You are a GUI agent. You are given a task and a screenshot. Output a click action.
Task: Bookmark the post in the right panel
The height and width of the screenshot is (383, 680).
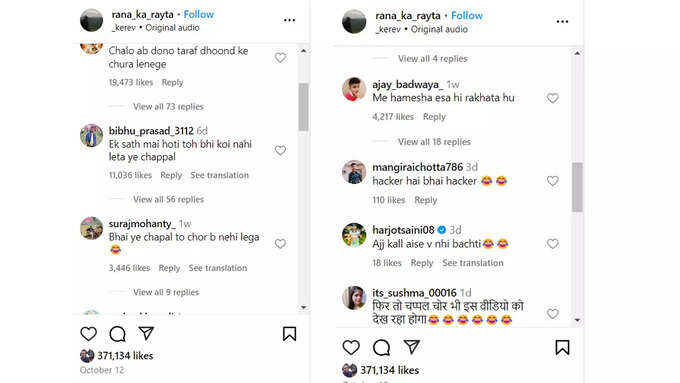(x=562, y=347)
